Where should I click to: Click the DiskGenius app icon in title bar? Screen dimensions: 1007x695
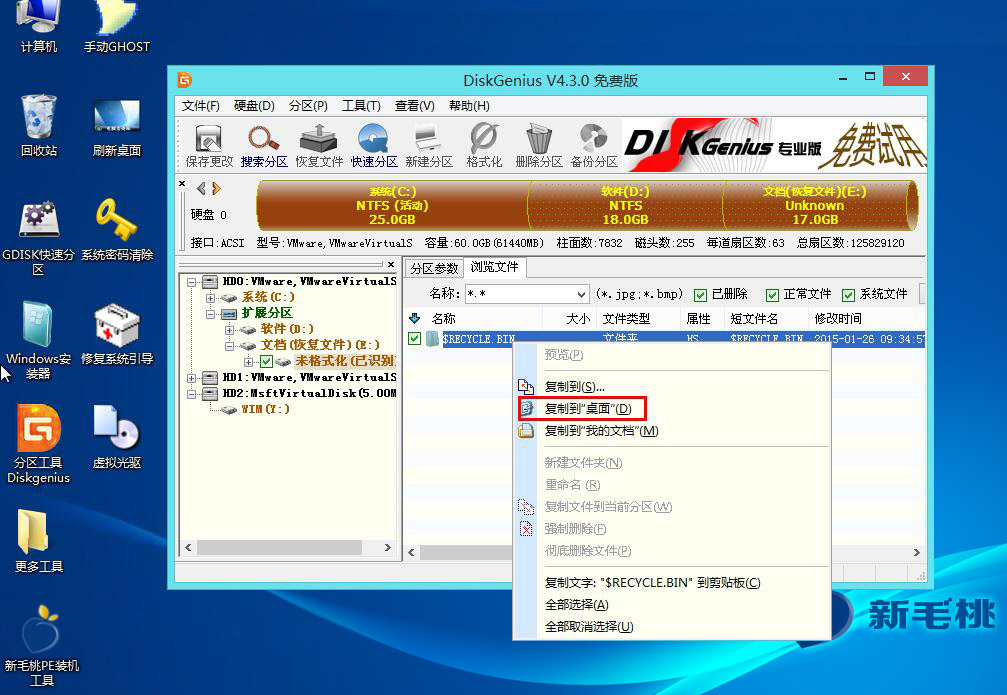[x=185, y=80]
